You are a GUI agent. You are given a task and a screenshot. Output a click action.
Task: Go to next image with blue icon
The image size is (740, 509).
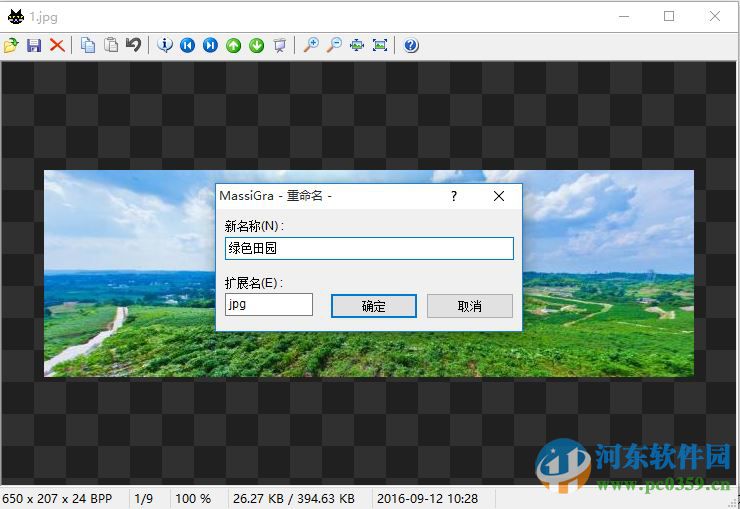(x=210, y=45)
